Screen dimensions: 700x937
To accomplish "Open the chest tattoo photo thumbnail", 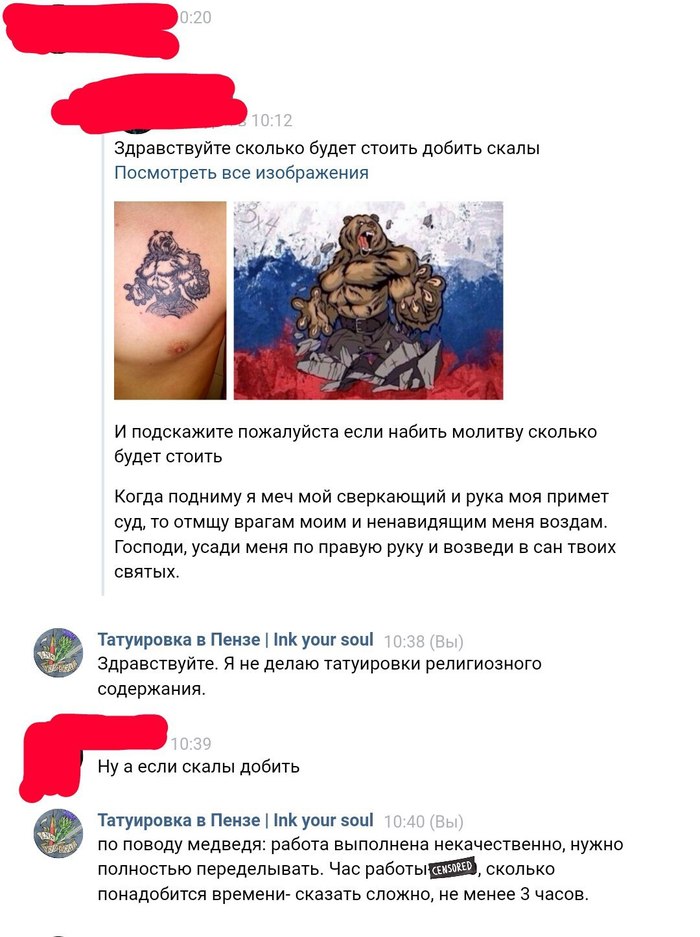I will [170, 300].
